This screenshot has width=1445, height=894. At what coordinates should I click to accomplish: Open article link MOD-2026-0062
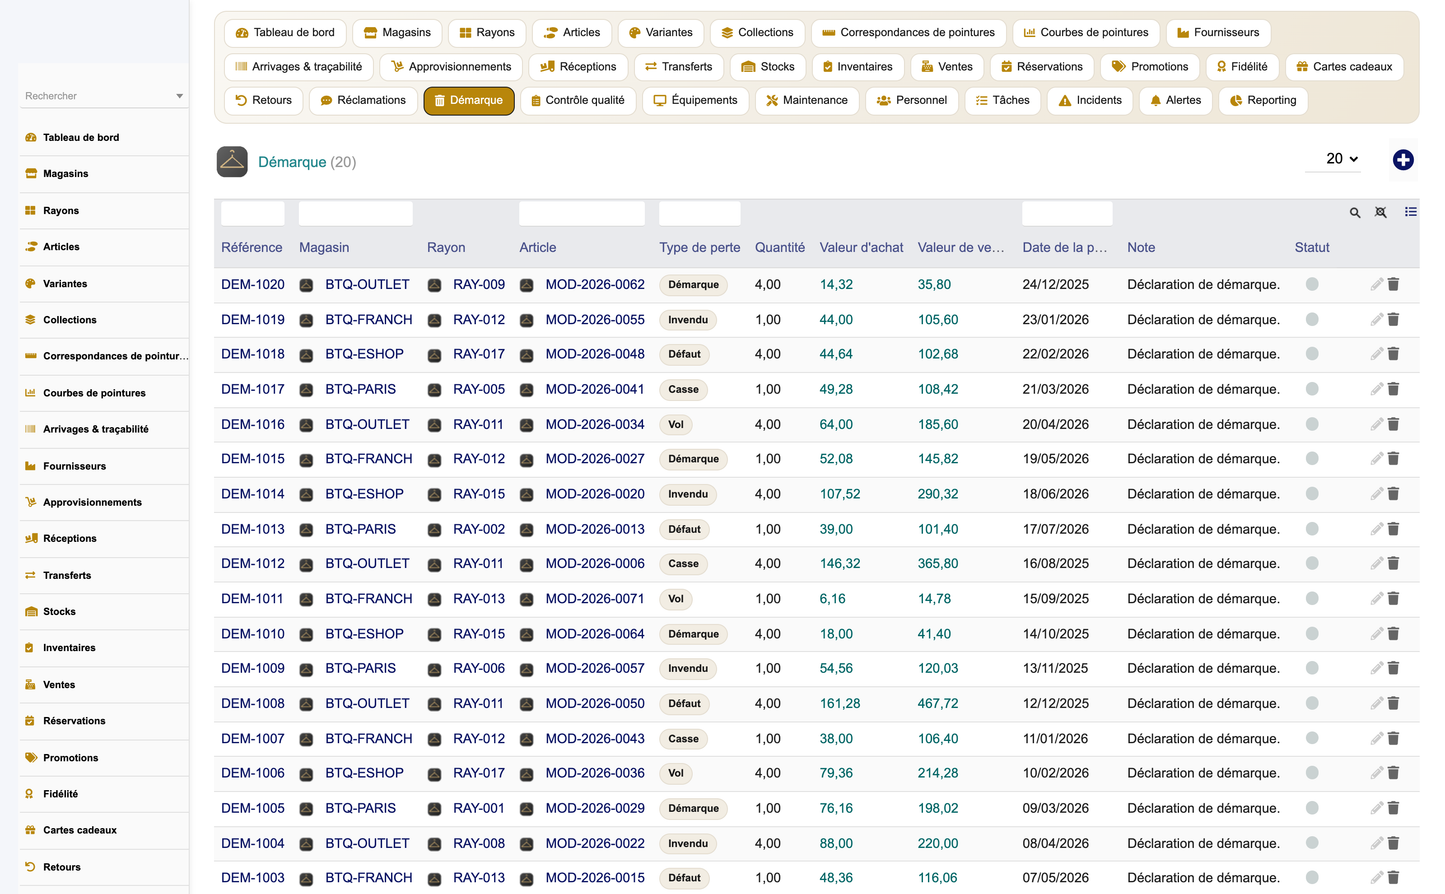[595, 285]
